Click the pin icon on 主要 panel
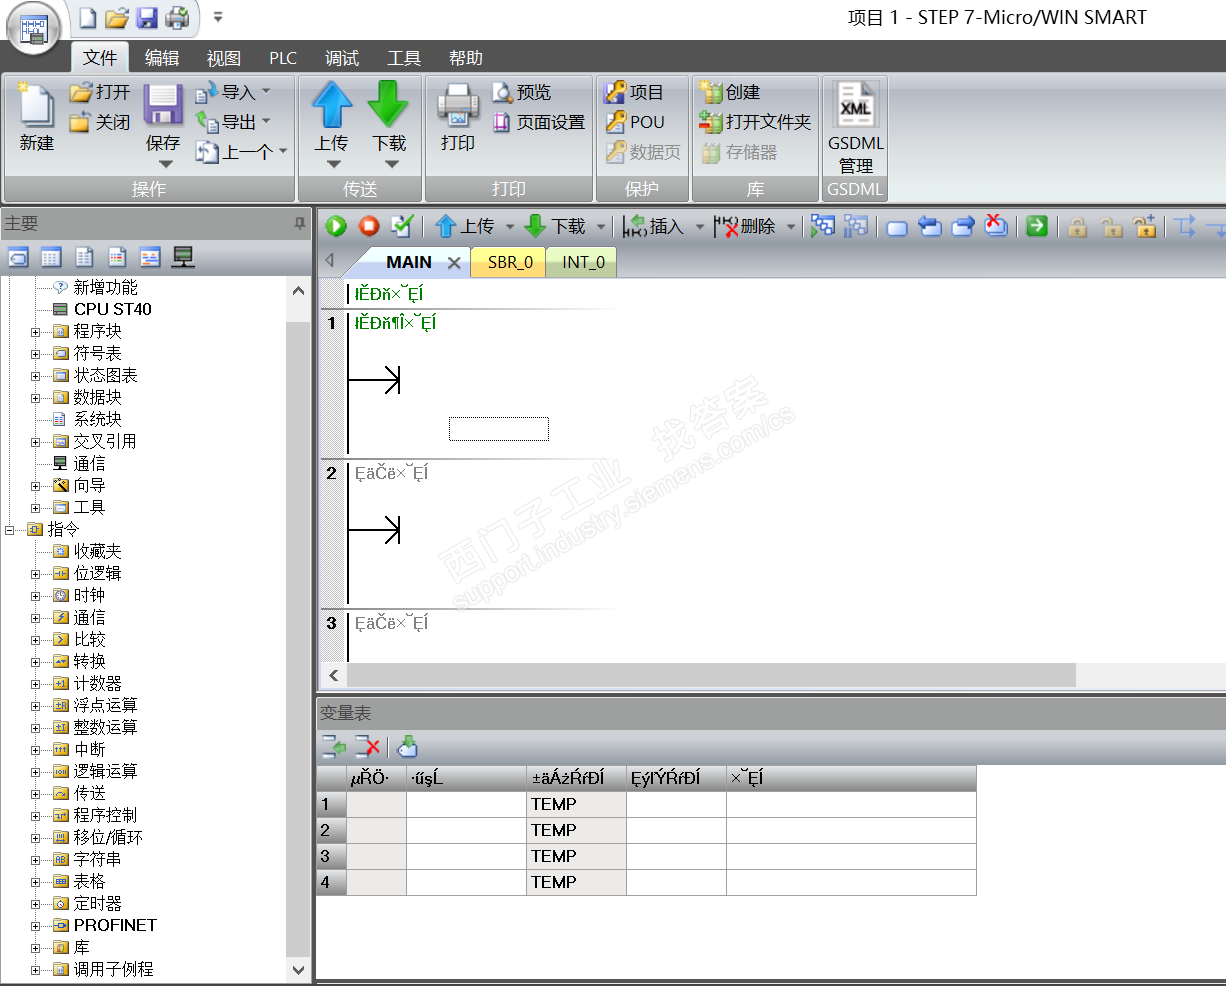The width and height of the screenshot is (1226, 986). (299, 224)
